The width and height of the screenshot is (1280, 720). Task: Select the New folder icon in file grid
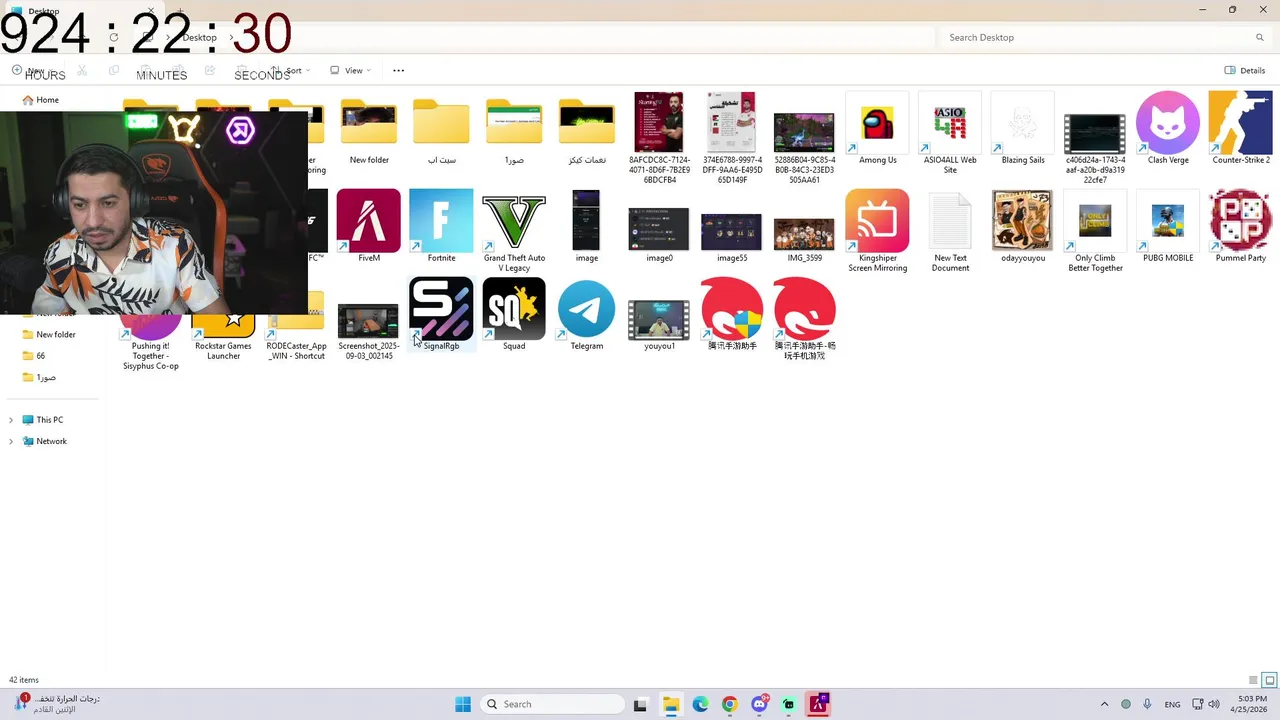coord(369,122)
